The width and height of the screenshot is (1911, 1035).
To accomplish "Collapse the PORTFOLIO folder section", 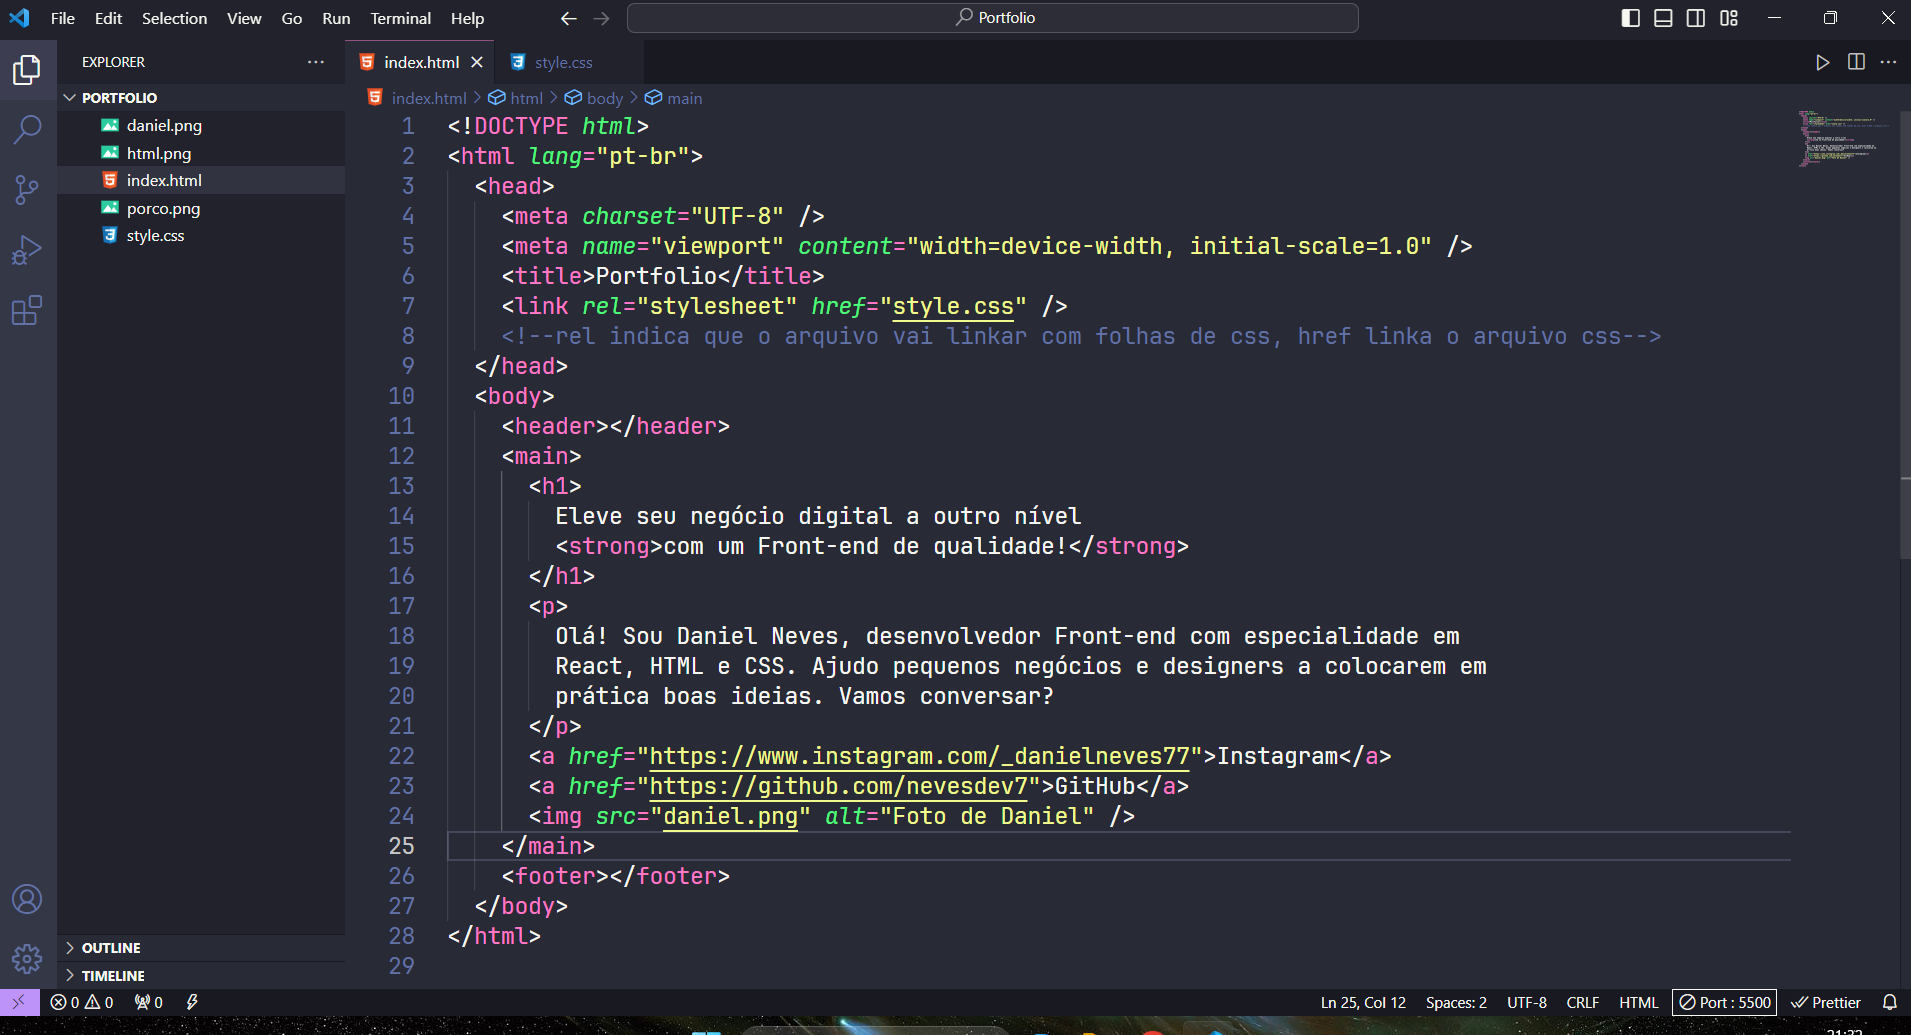I will point(201,98).
